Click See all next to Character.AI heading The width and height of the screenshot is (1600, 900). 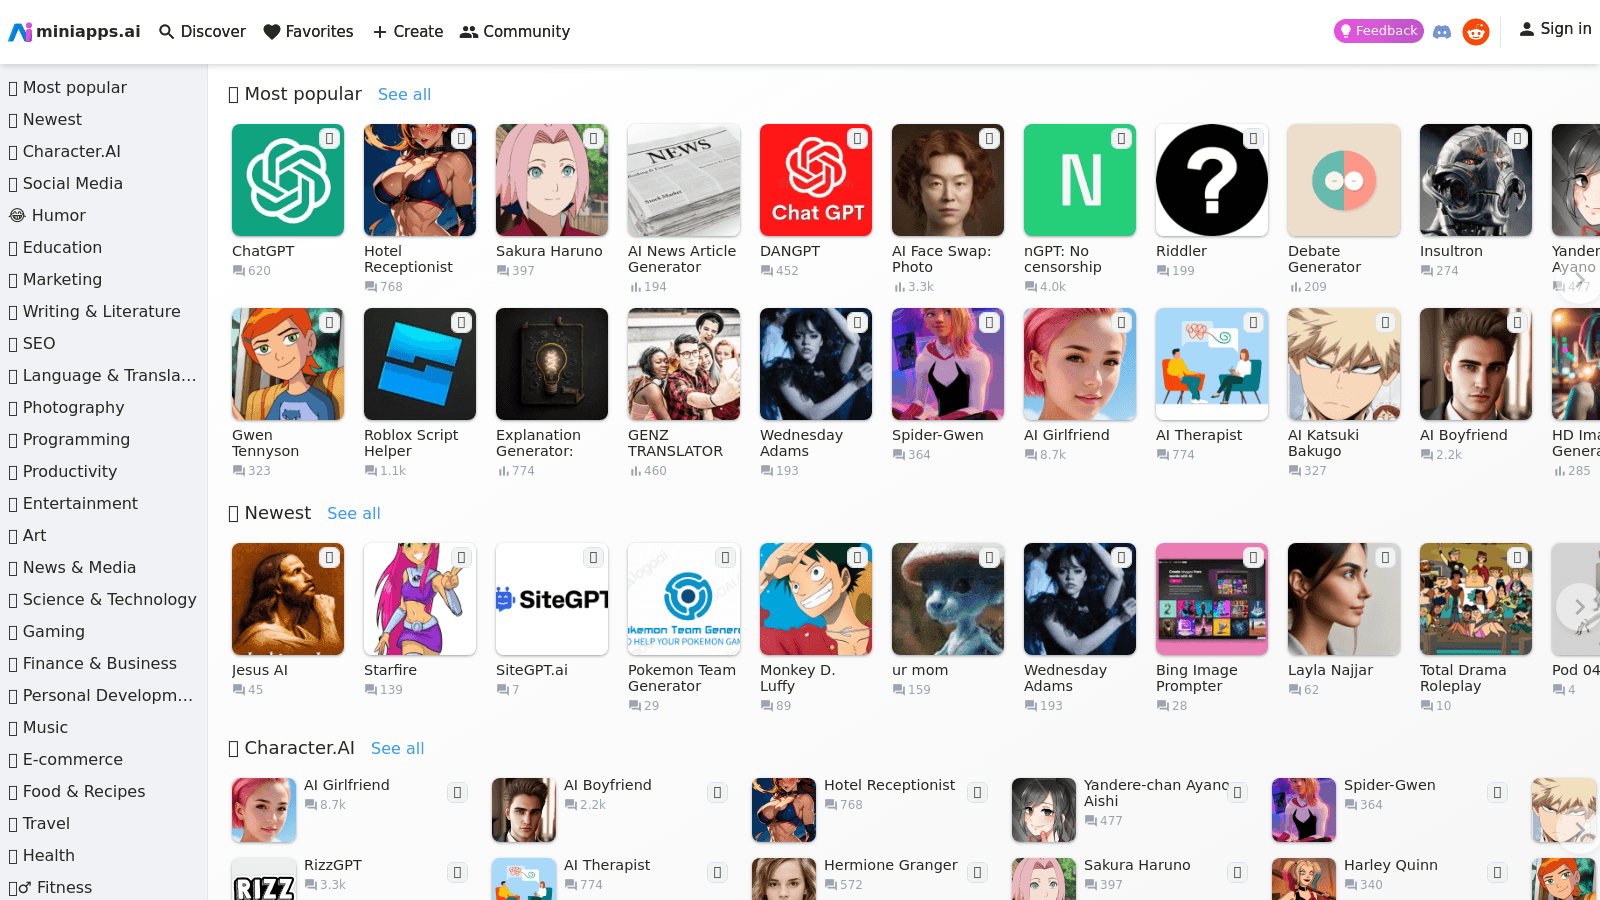coord(397,748)
